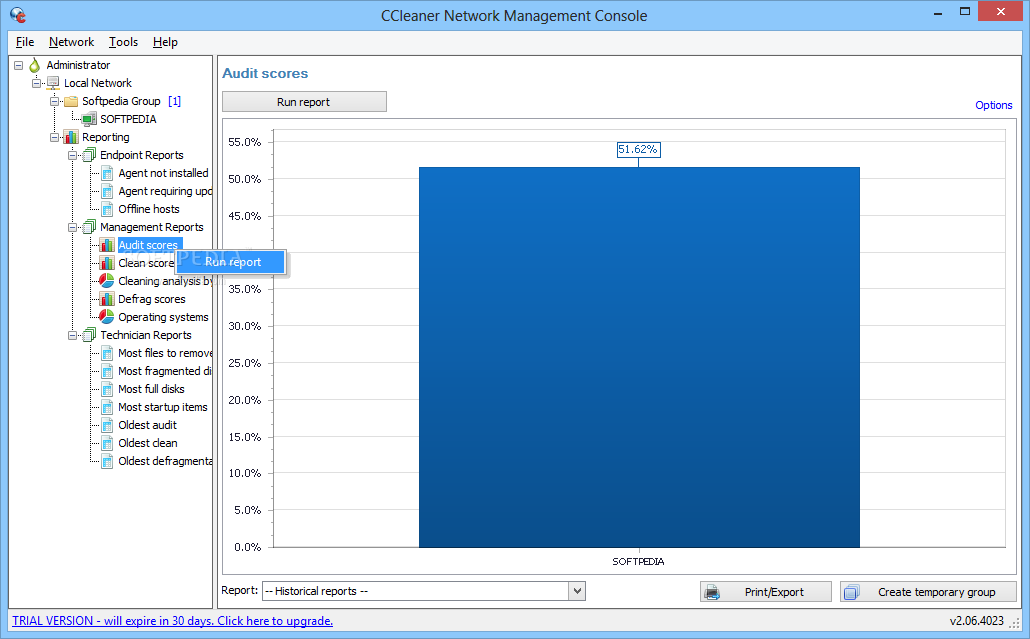Open the Tools menu
This screenshot has height=639, width=1030.
pos(123,42)
